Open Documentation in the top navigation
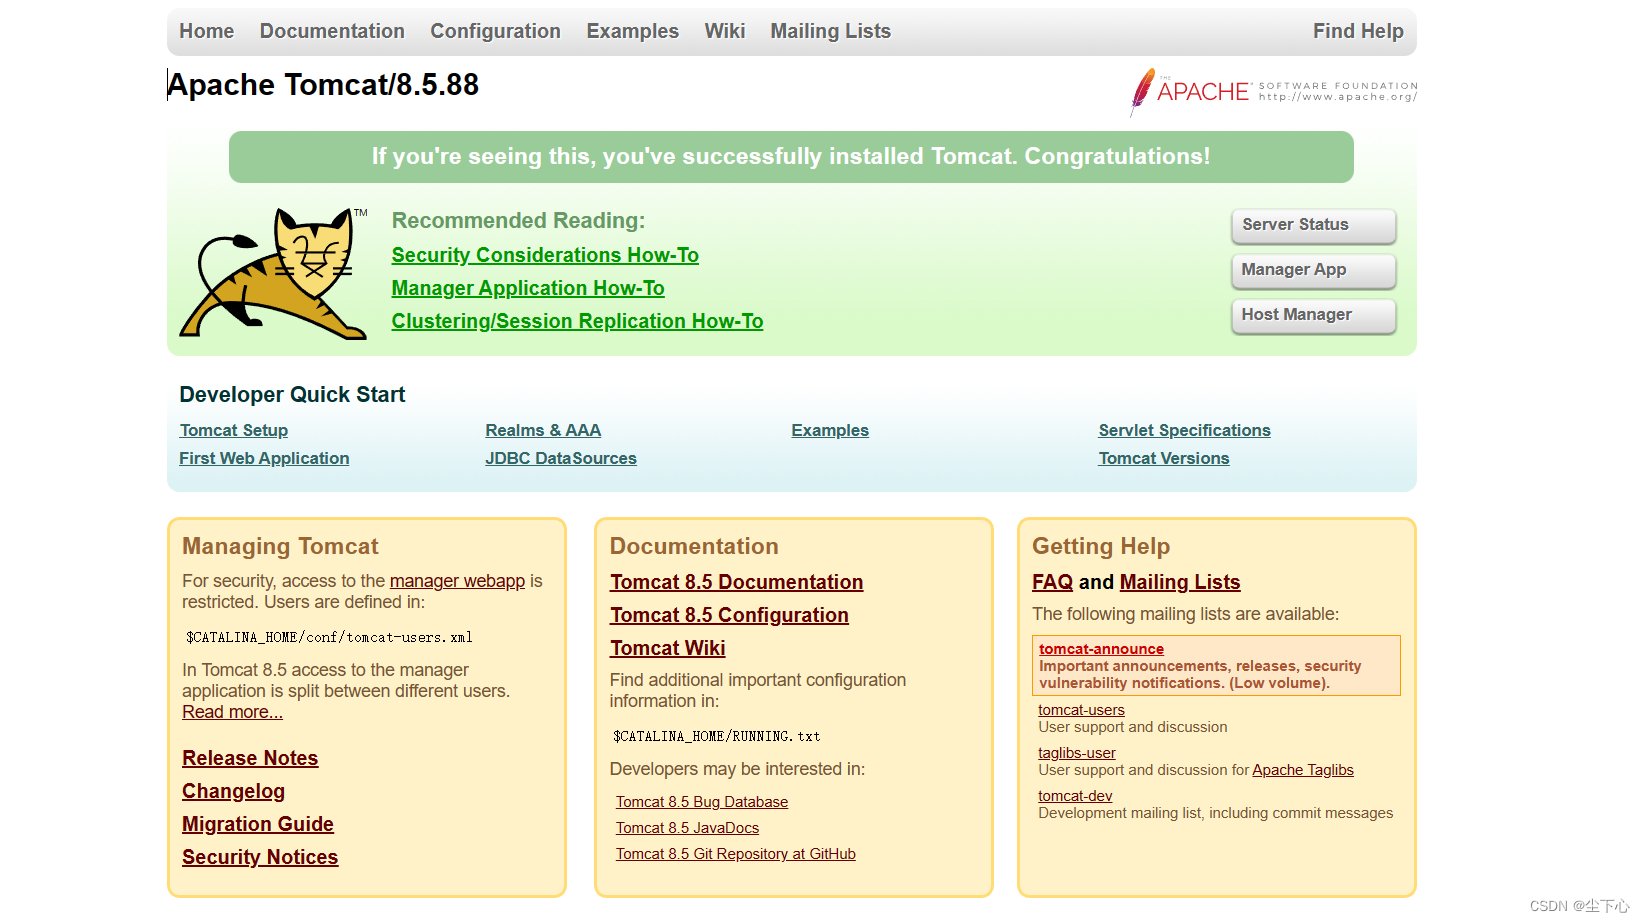Viewport: 1645px width, 922px height. point(332,31)
